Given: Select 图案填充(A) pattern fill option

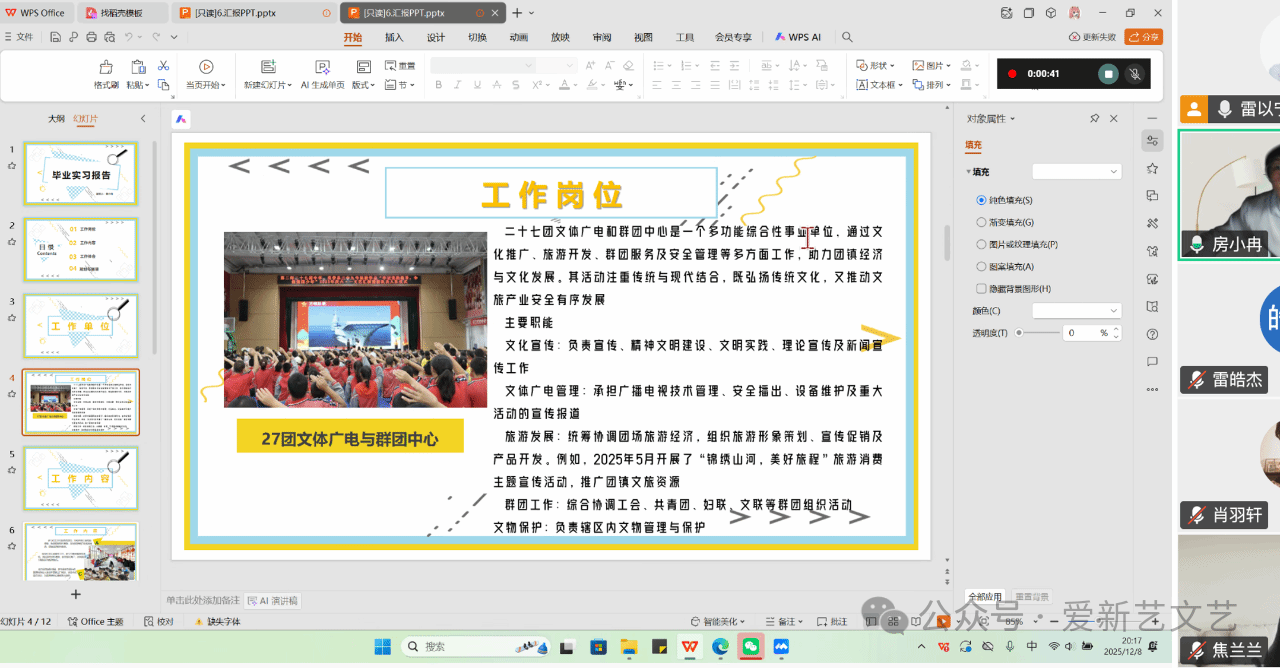Looking at the screenshot, I should 982,266.
